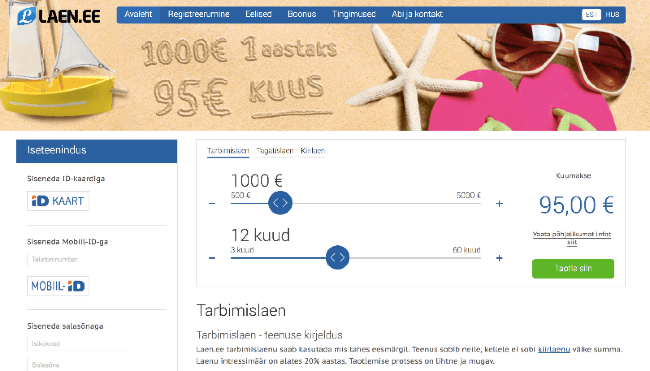Select the Tarbimislaen tab

click(228, 151)
